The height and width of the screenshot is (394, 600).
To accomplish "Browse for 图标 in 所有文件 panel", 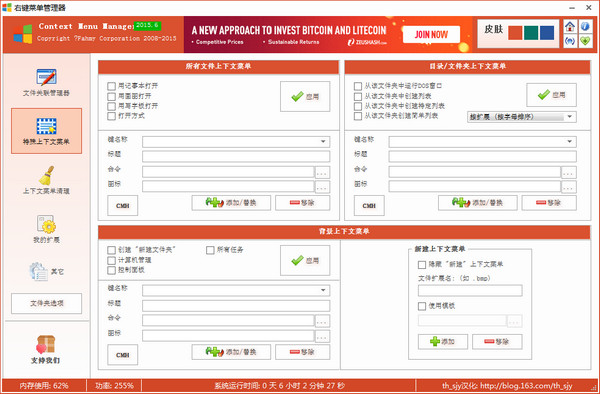I will coord(322,187).
